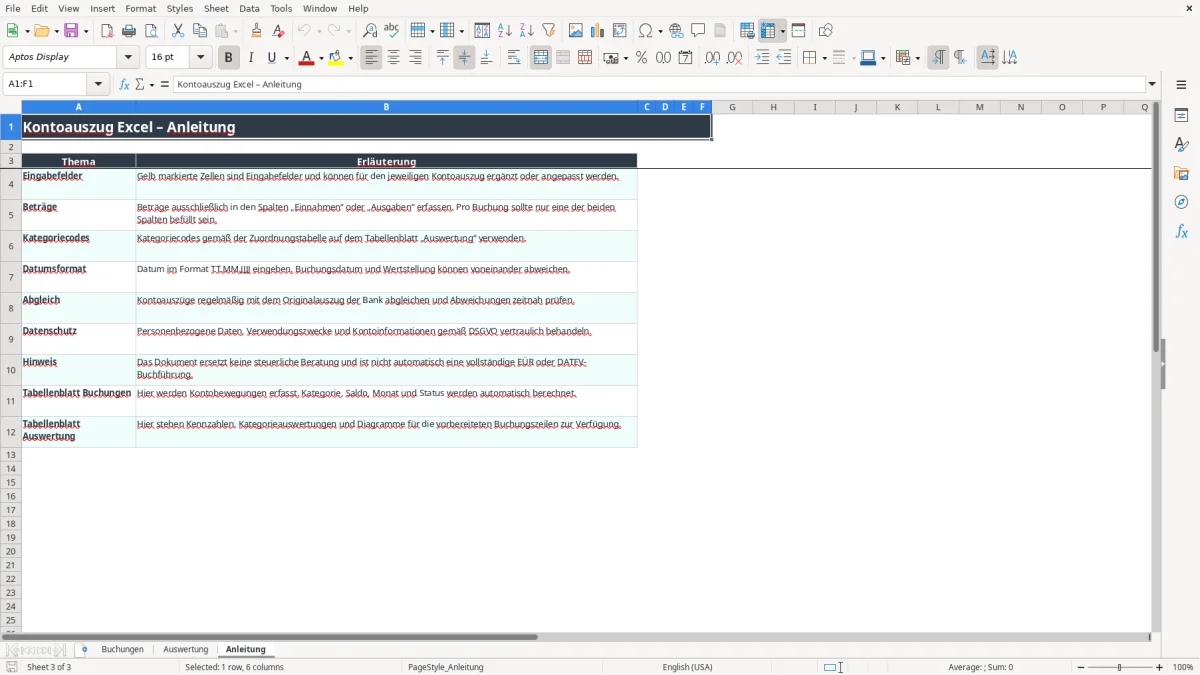Open the Function Wizard fx icon
This screenshot has height=675, width=1200.
tap(124, 85)
